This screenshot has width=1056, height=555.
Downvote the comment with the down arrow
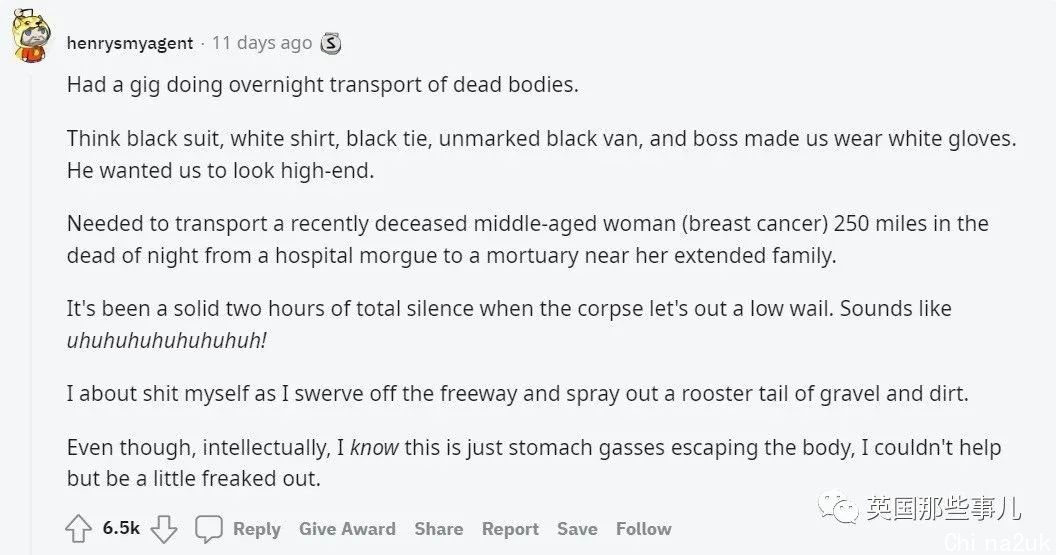click(x=164, y=529)
